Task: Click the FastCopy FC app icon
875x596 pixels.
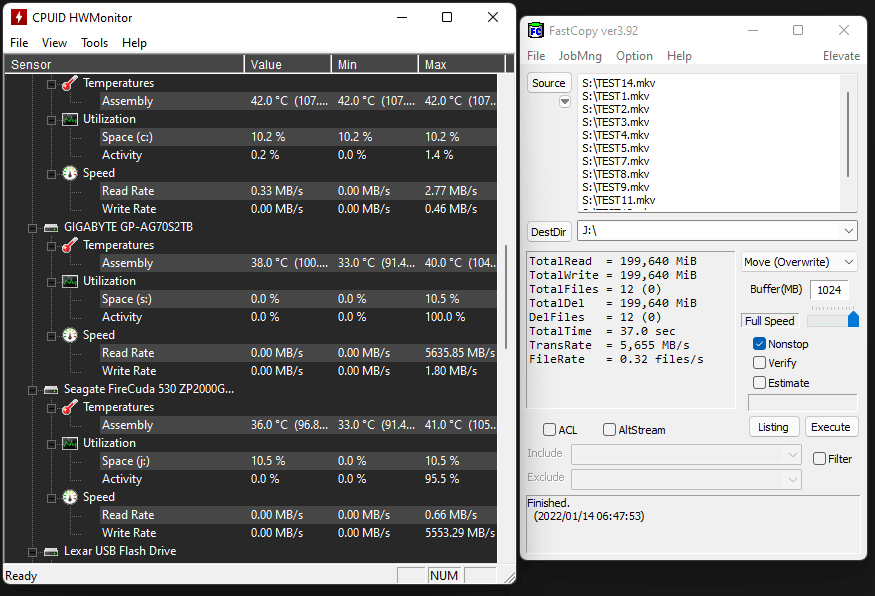Action: point(536,30)
